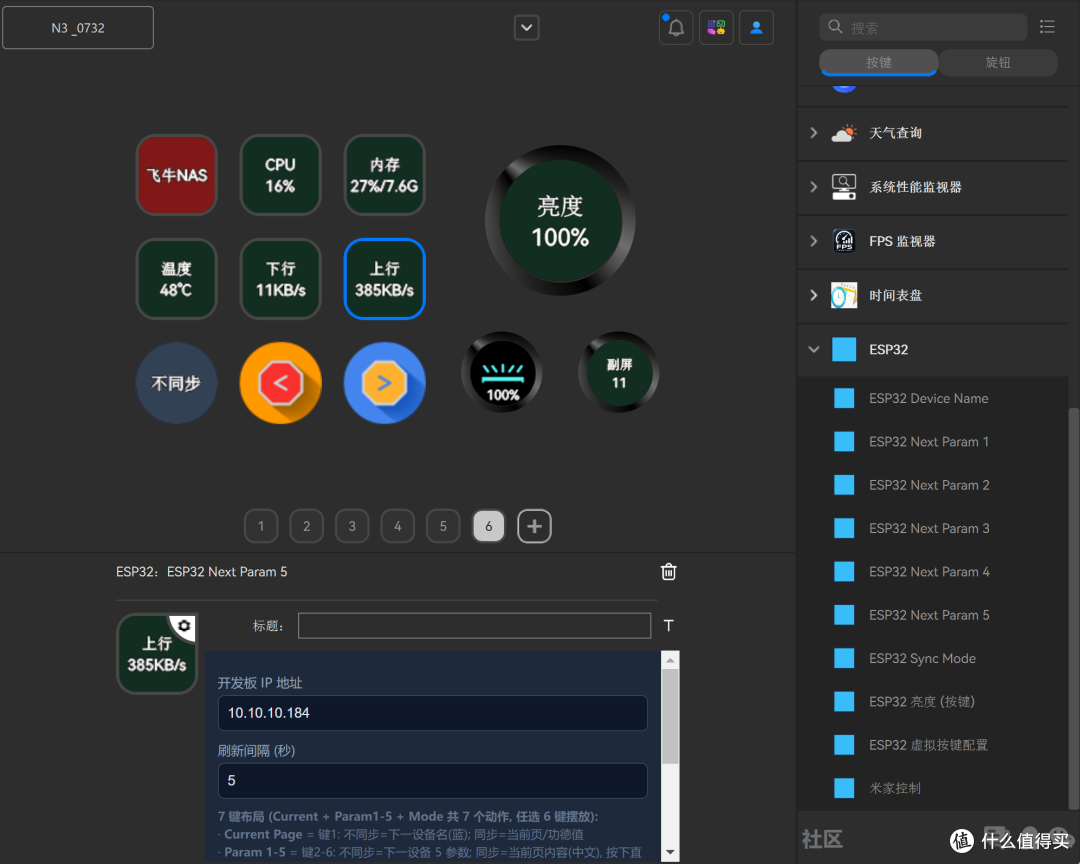This screenshot has height=864, width=1080.
Task: Select the orange previous arrow key
Action: (280, 383)
